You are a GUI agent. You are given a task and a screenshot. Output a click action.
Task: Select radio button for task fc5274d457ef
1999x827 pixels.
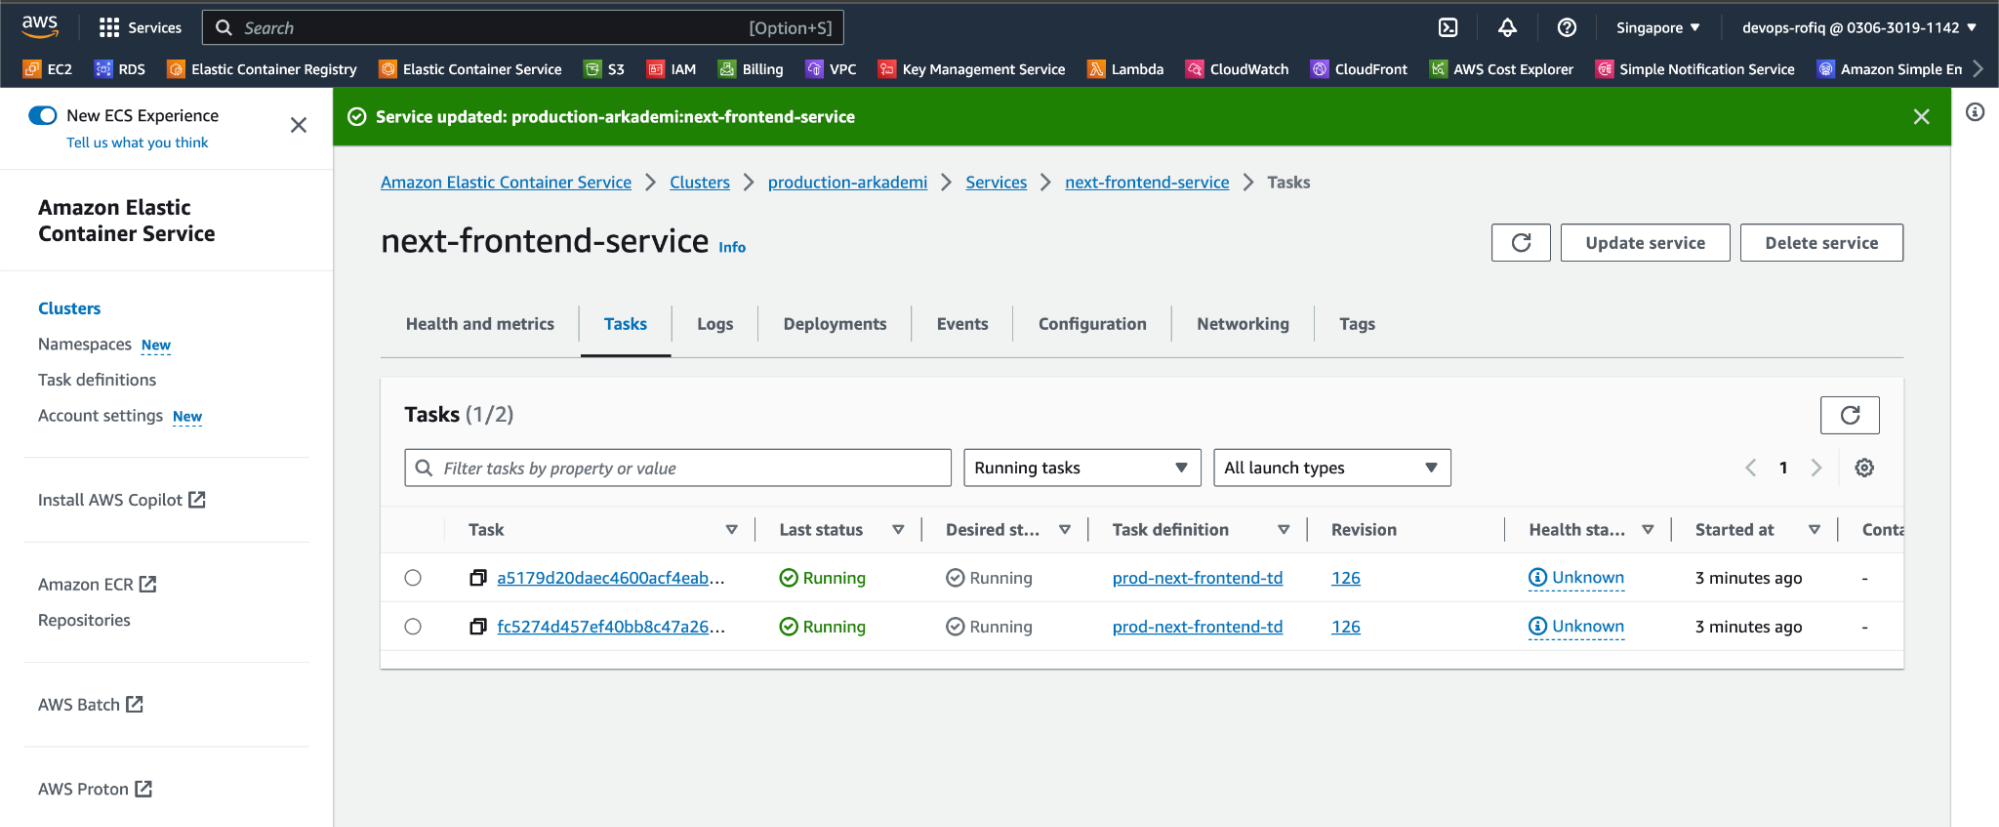click(413, 627)
